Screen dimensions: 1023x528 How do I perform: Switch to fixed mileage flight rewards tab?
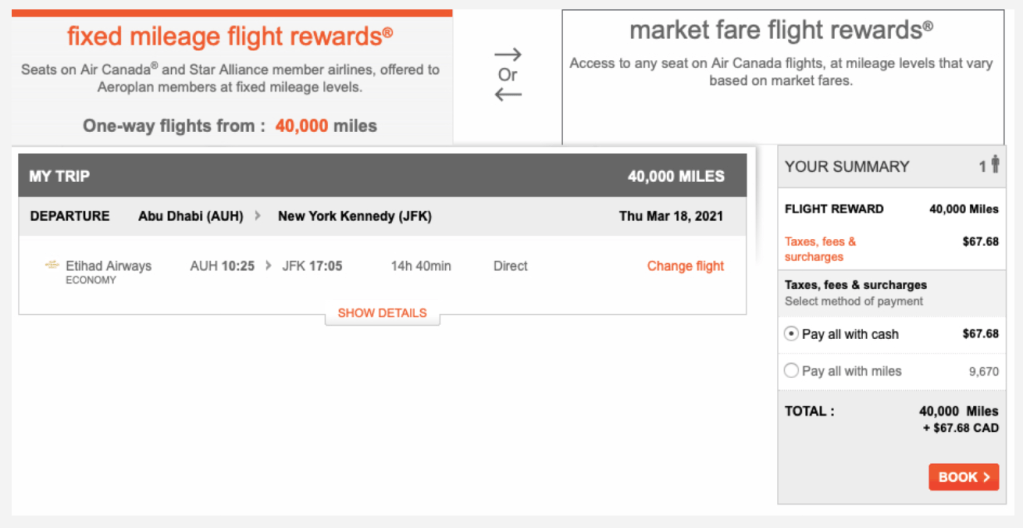[x=230, y=38]
